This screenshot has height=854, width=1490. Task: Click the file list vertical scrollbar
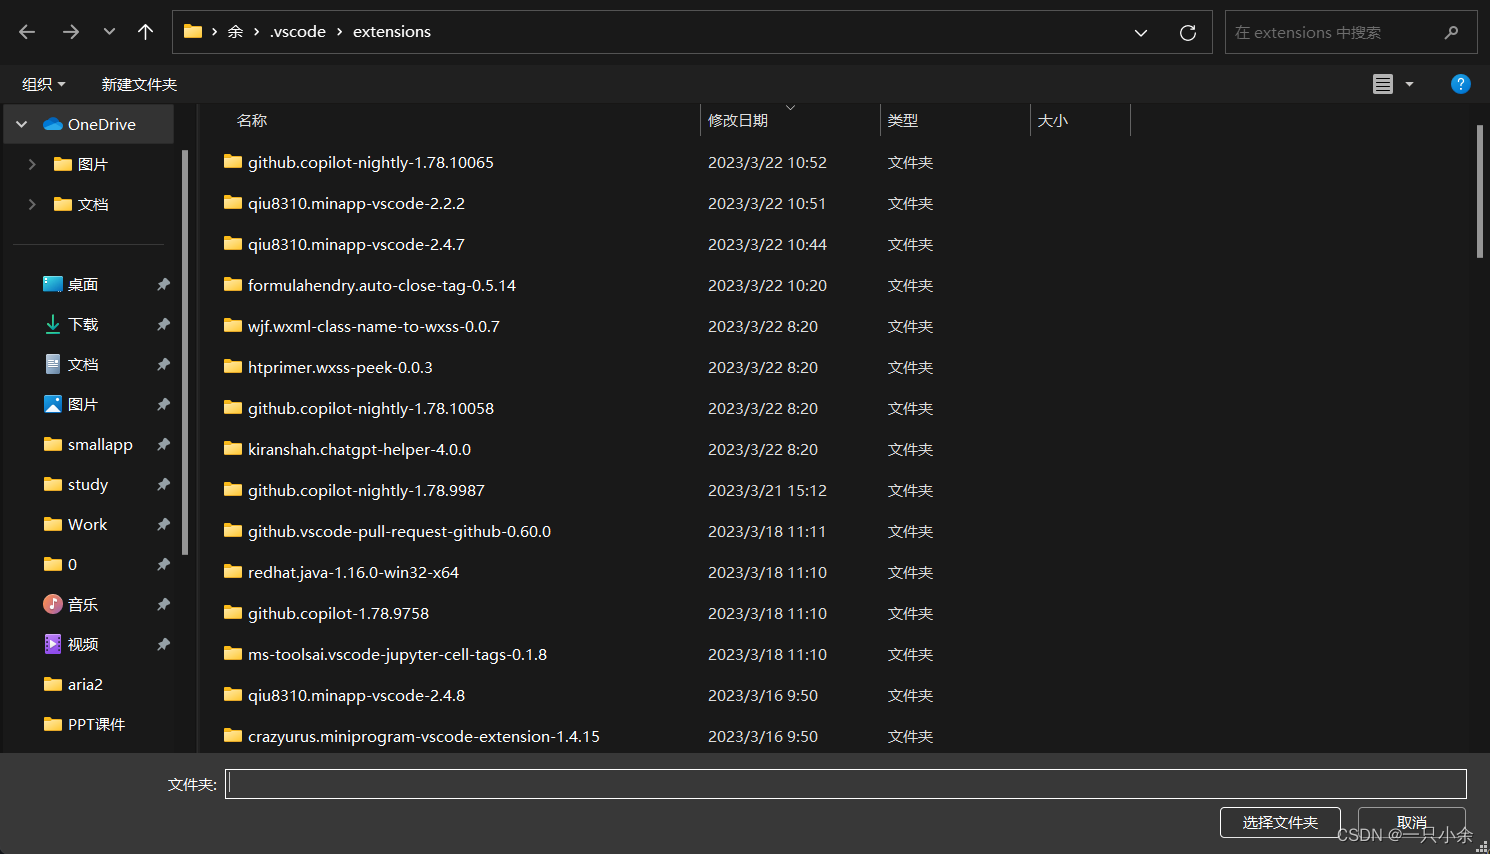pyautogui.click(x=1479, y=192)
